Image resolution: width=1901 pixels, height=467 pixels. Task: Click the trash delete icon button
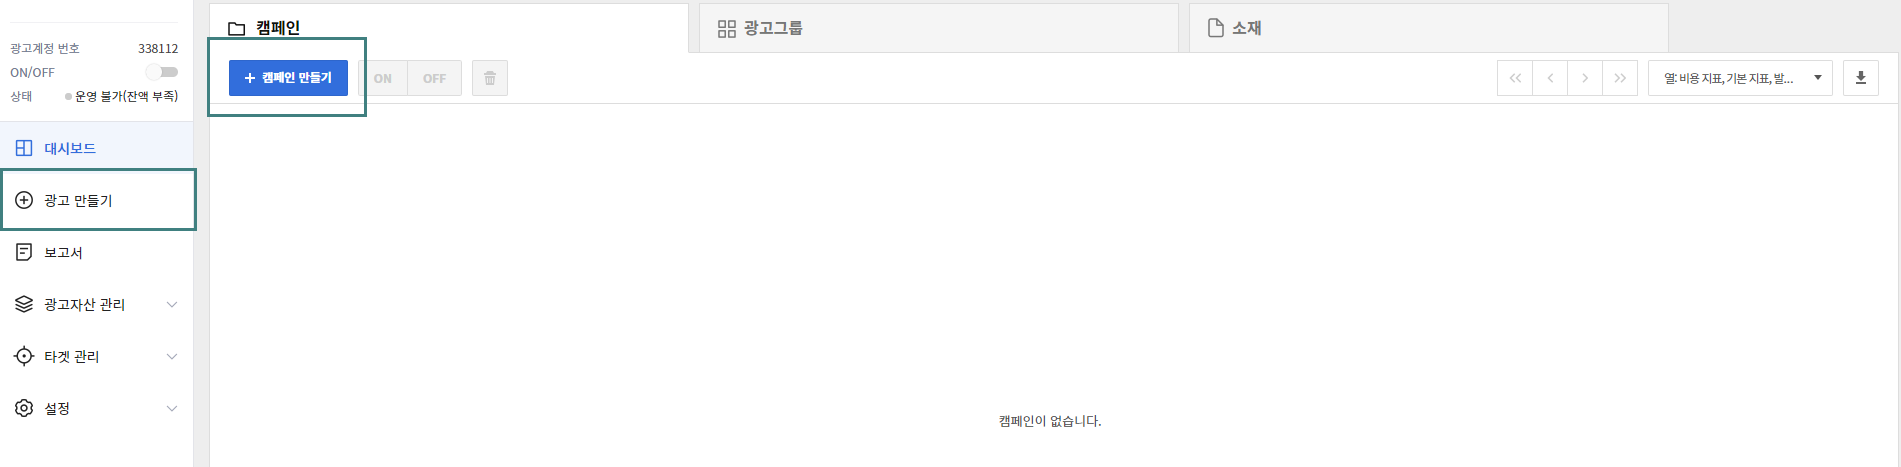click(x=490, y=78)
